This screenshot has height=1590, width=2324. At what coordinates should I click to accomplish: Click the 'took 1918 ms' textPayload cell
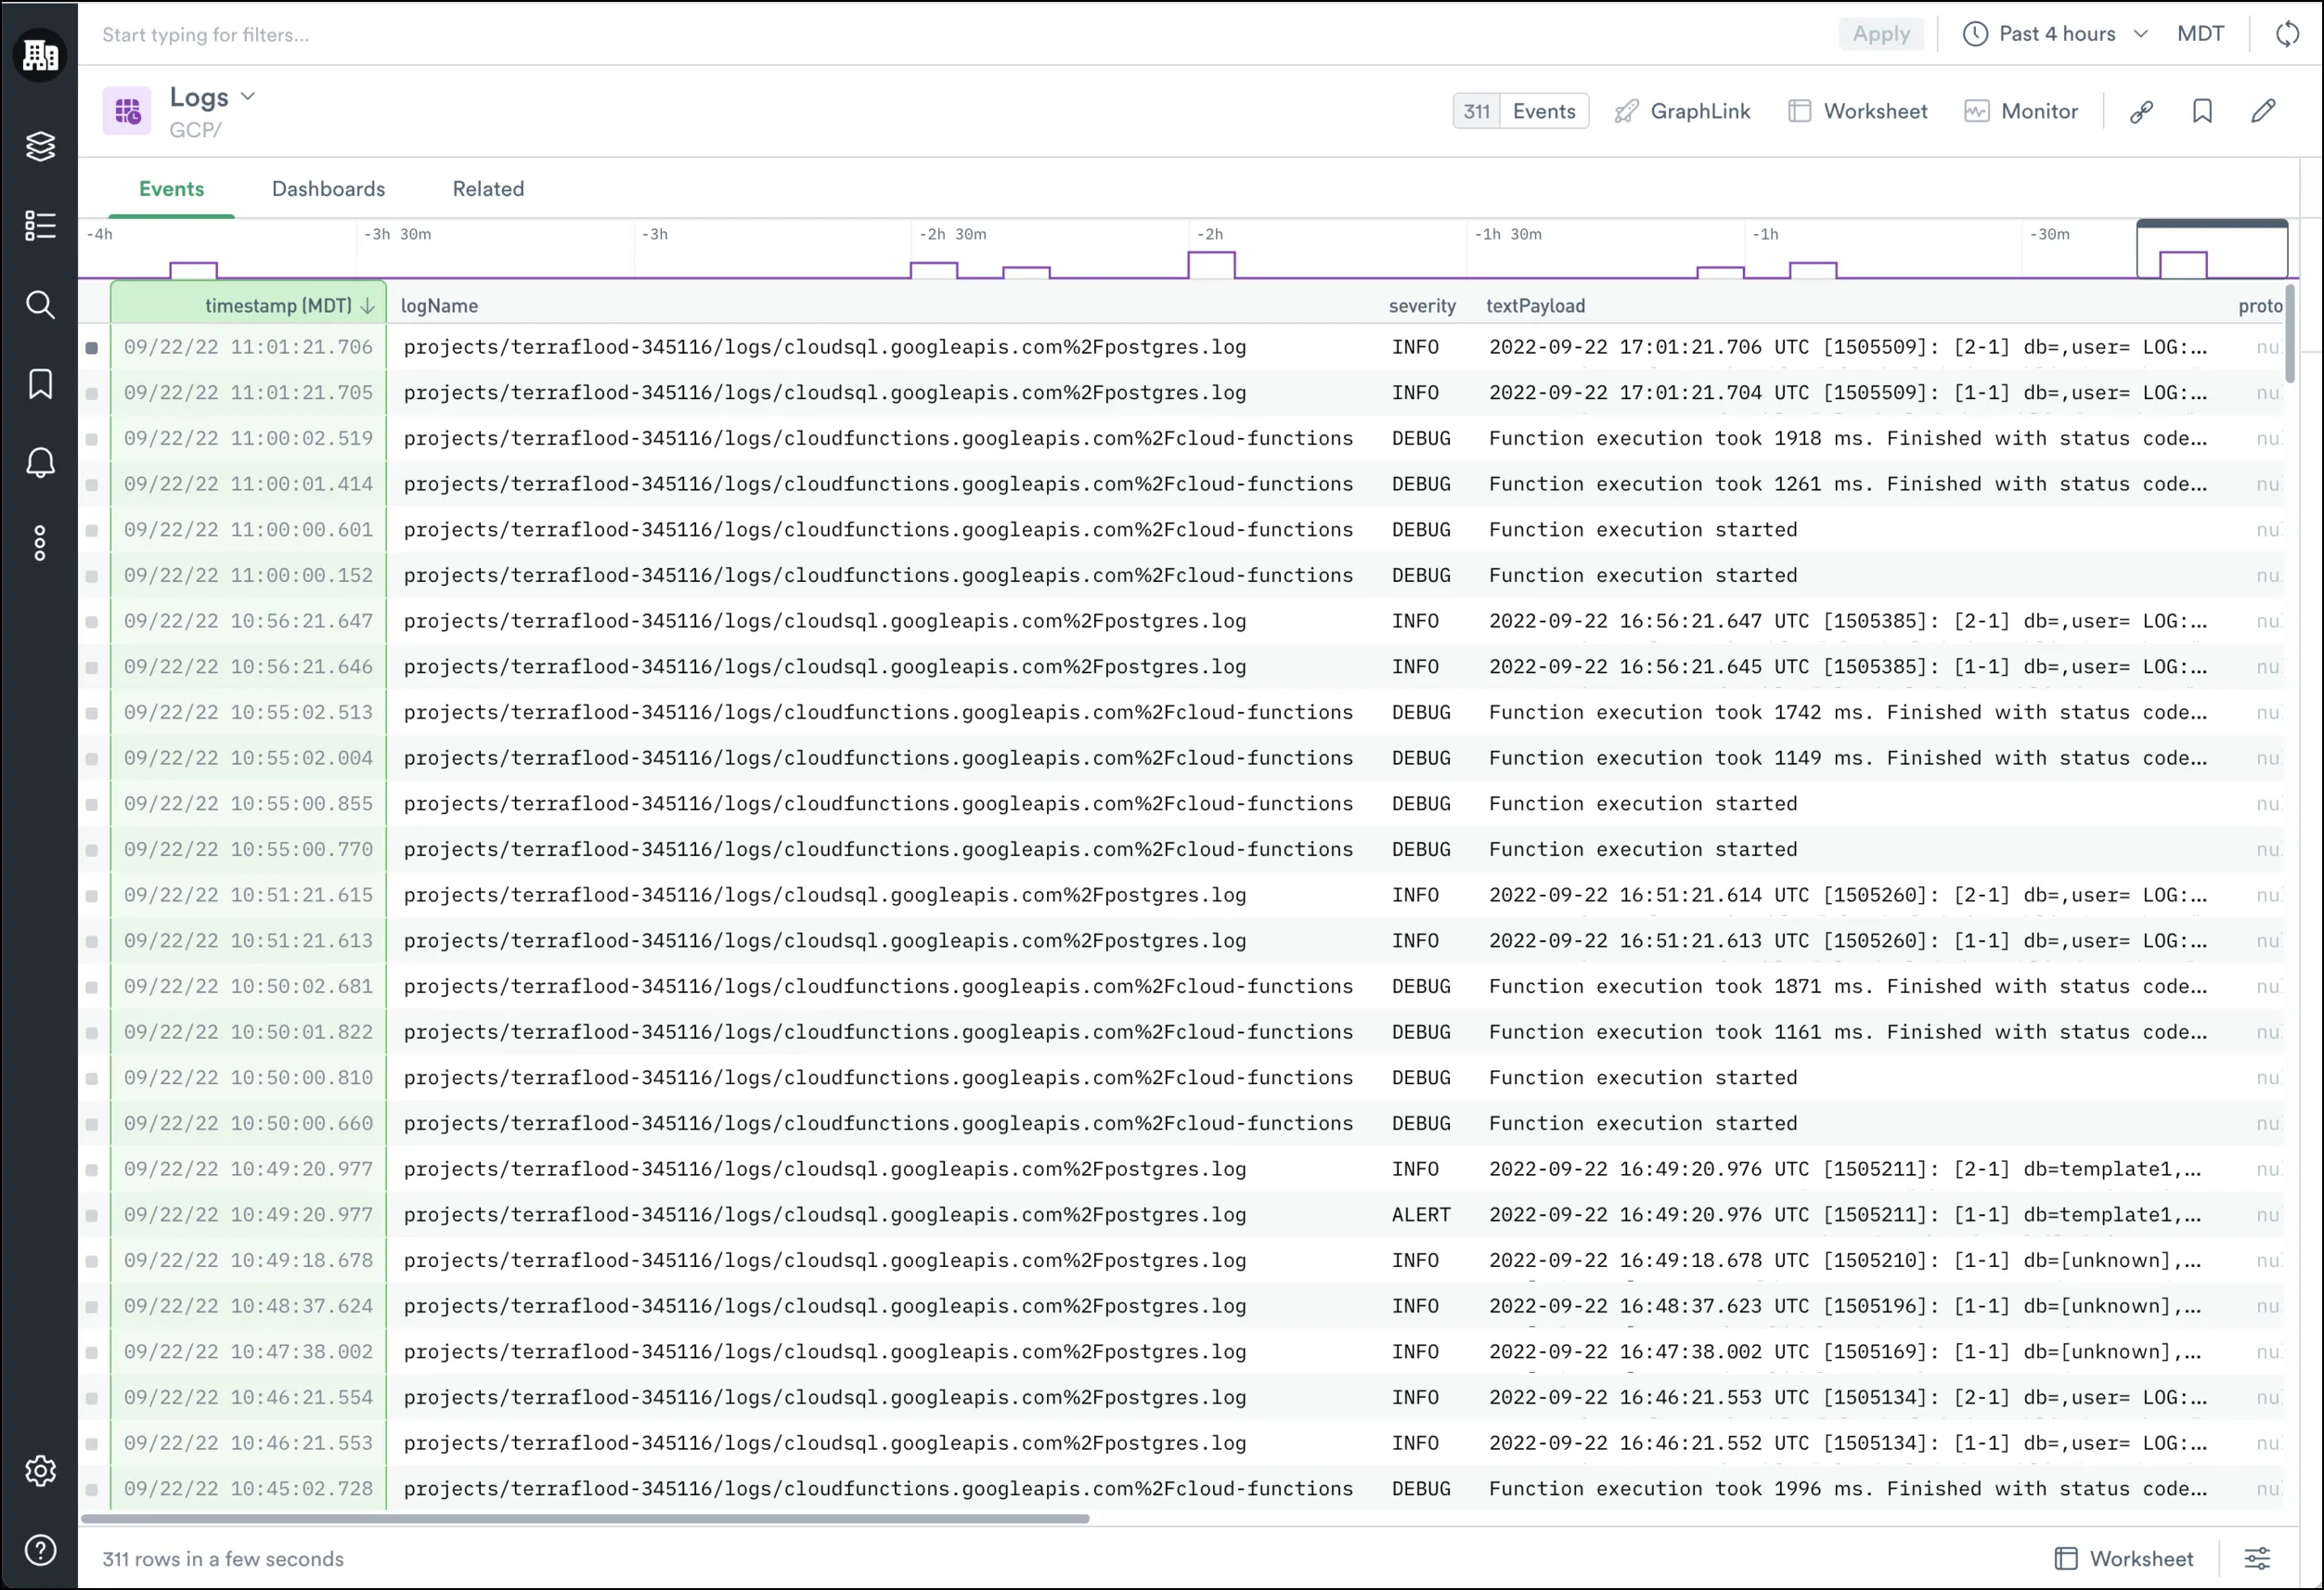coord(1847,438)
